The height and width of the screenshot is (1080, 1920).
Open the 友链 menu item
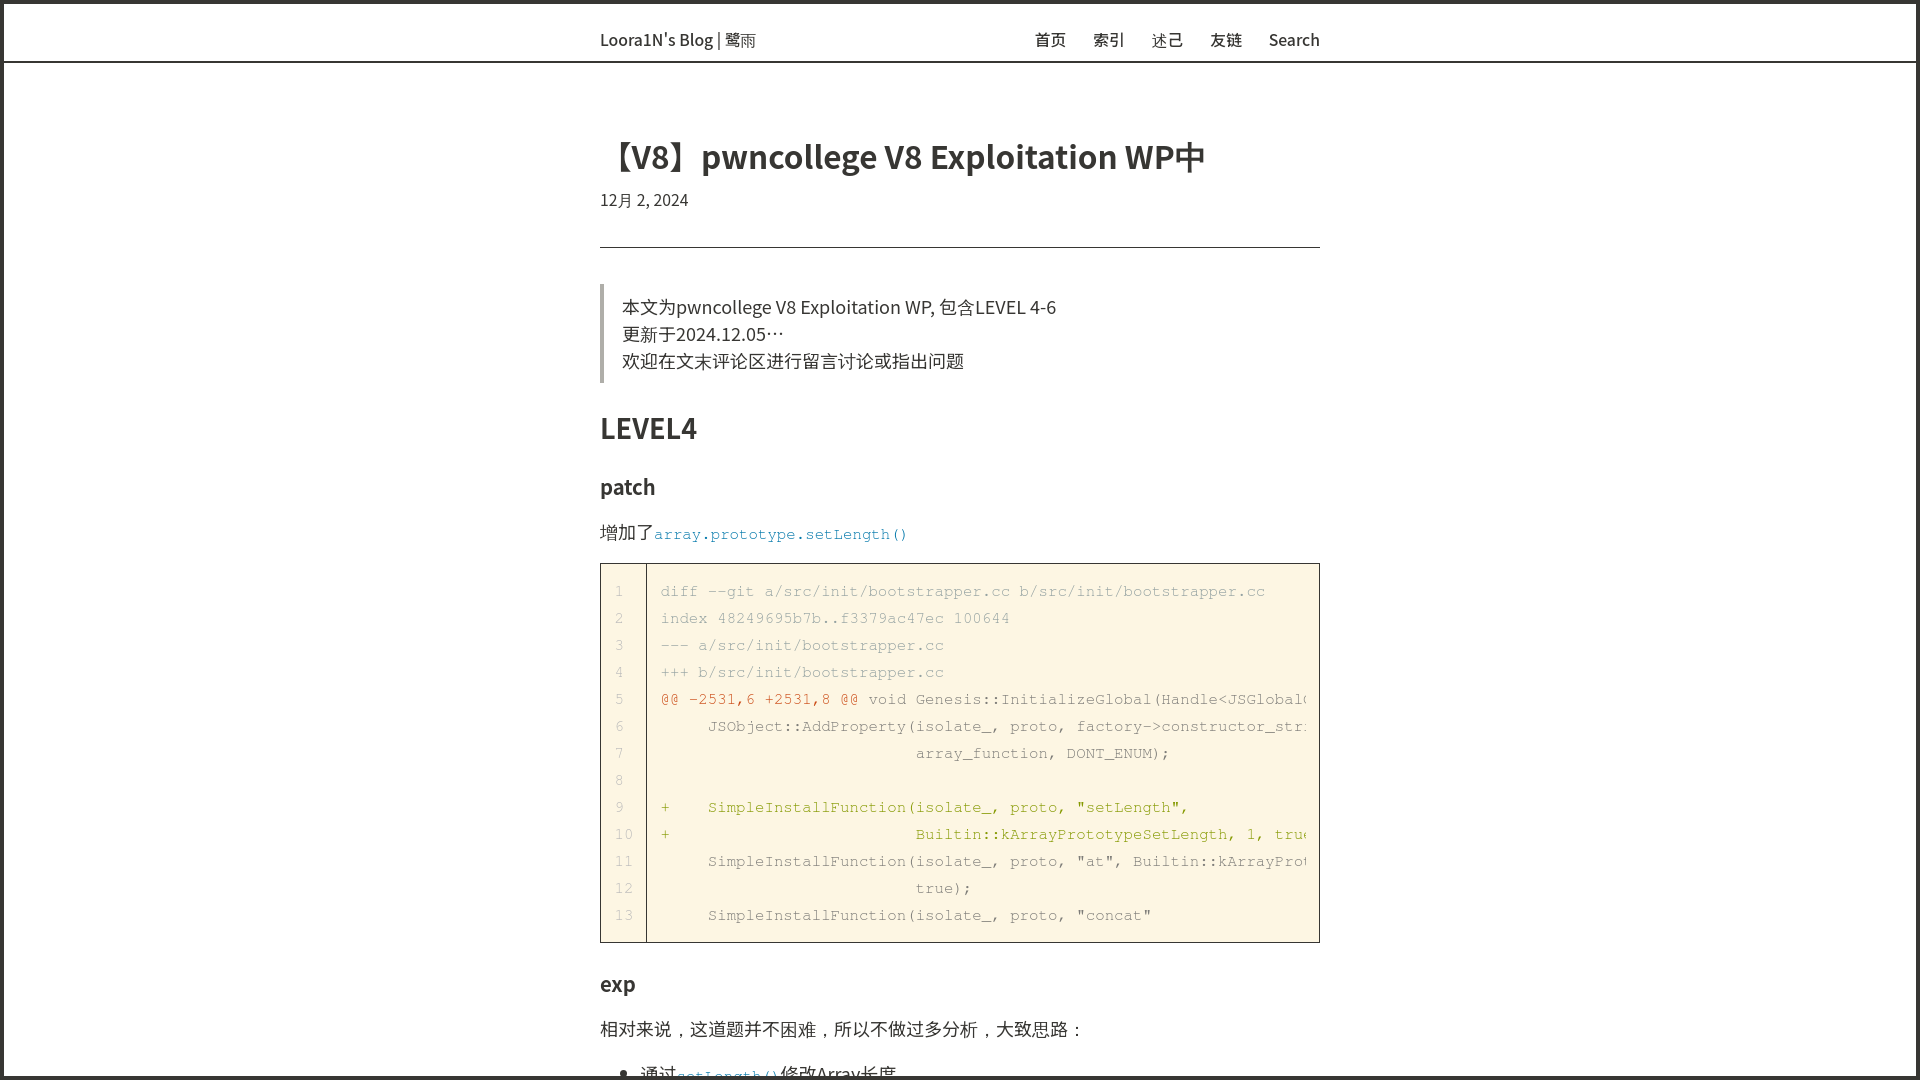[1226, 40]
